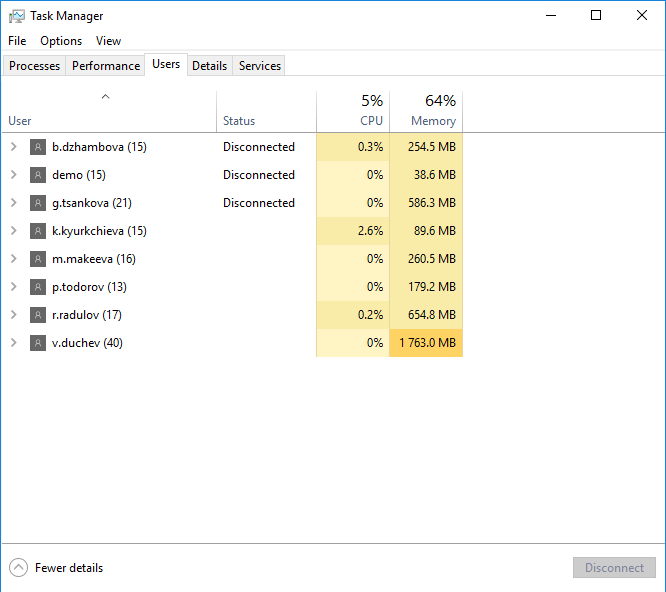Click the user icon beside k.kyurkchieva
Screen dimensions: 666x592
click(x=38, y=231)
